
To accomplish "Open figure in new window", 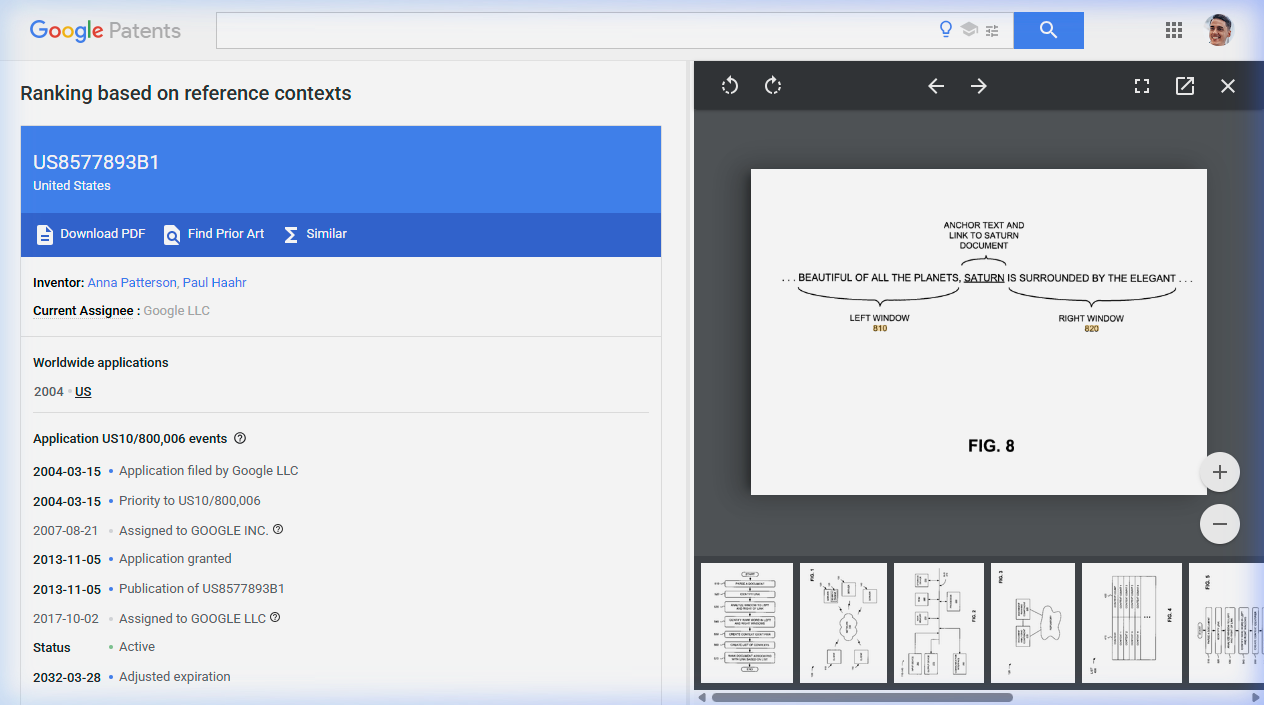I will [1185, 86].
